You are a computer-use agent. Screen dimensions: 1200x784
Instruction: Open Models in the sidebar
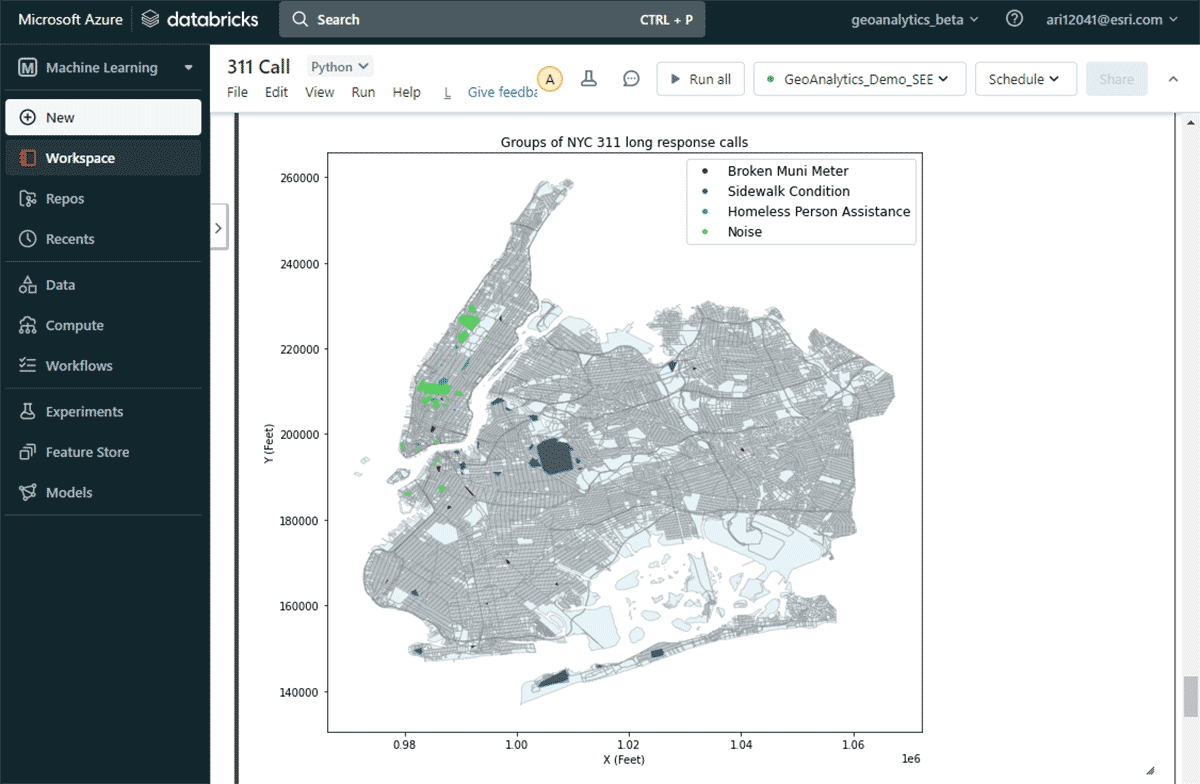coord(68,492)
